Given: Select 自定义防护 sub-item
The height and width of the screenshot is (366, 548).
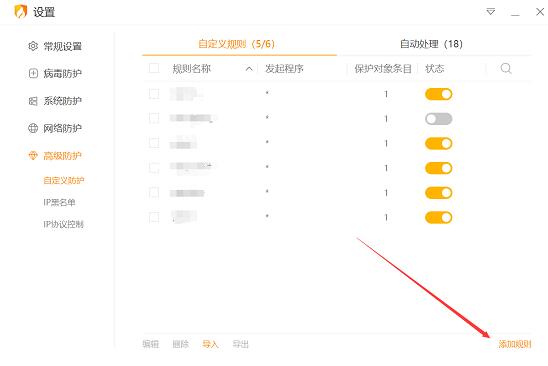Looking at the screenshot, I should click(64, 180).
